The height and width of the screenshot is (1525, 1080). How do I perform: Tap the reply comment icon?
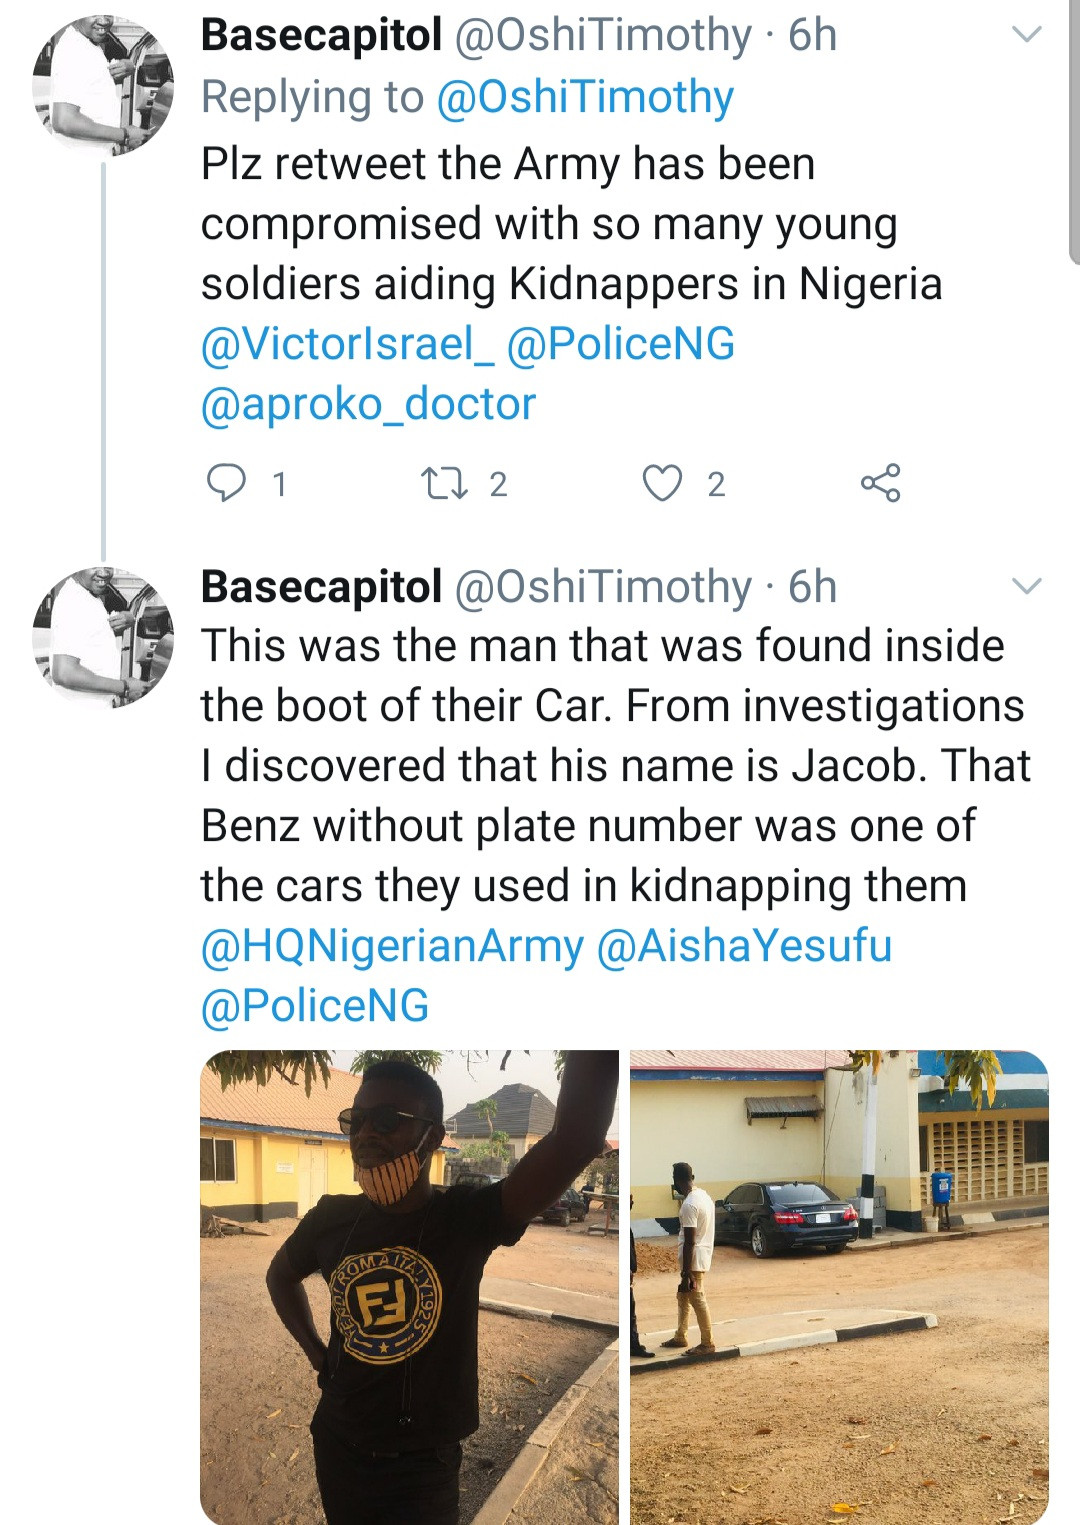pyautogui.click(x=226, y=483)
